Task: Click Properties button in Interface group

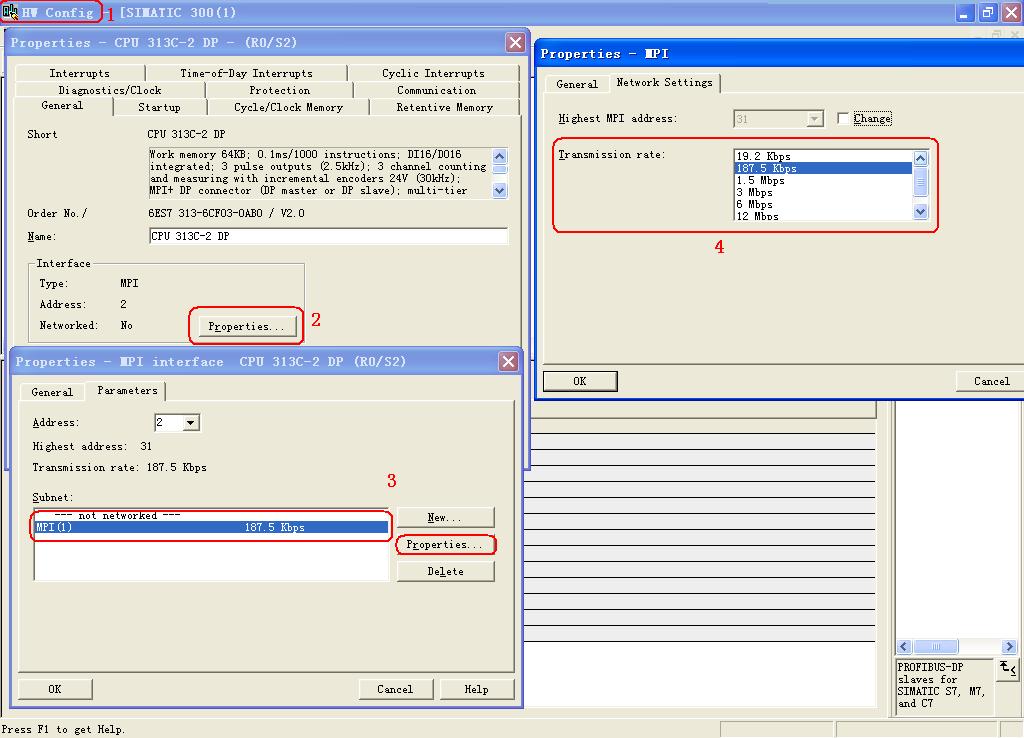Action: point(246,326)
